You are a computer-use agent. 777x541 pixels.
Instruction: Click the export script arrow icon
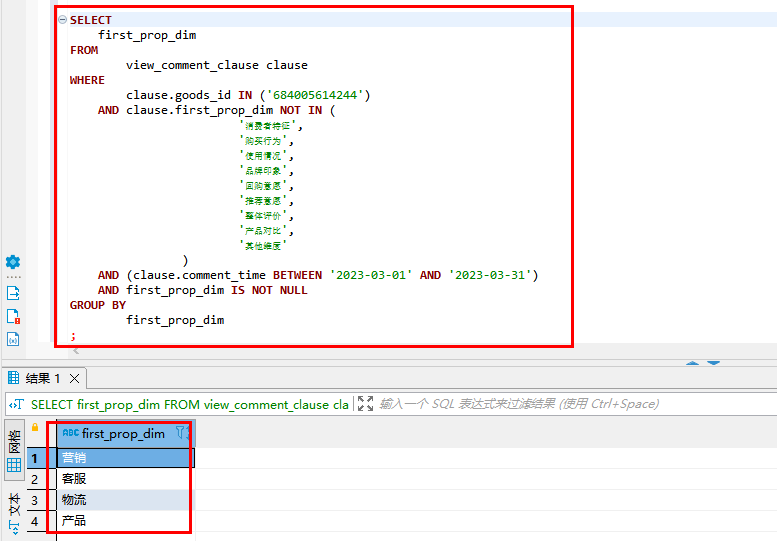tap(13, 293)
